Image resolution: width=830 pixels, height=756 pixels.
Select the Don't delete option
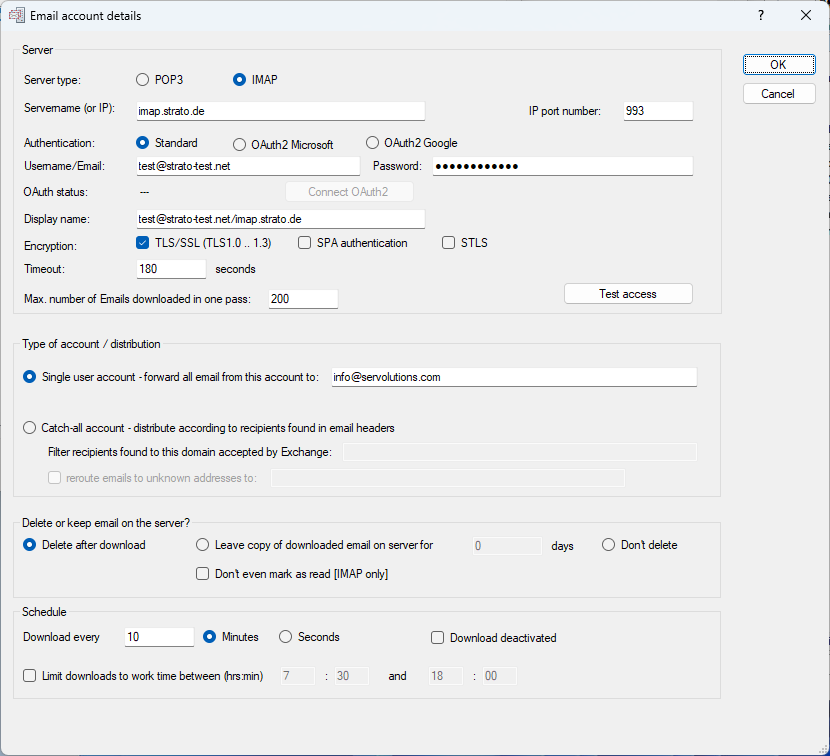click(x=609, y=545)
